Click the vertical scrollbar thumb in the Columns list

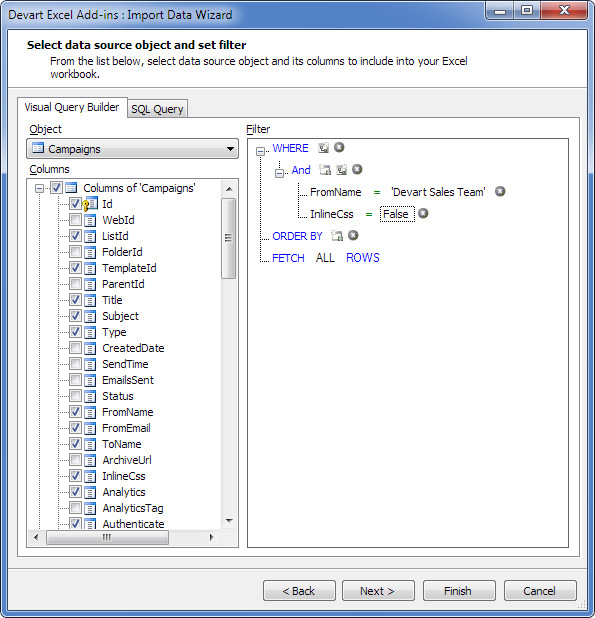(228, 238)
